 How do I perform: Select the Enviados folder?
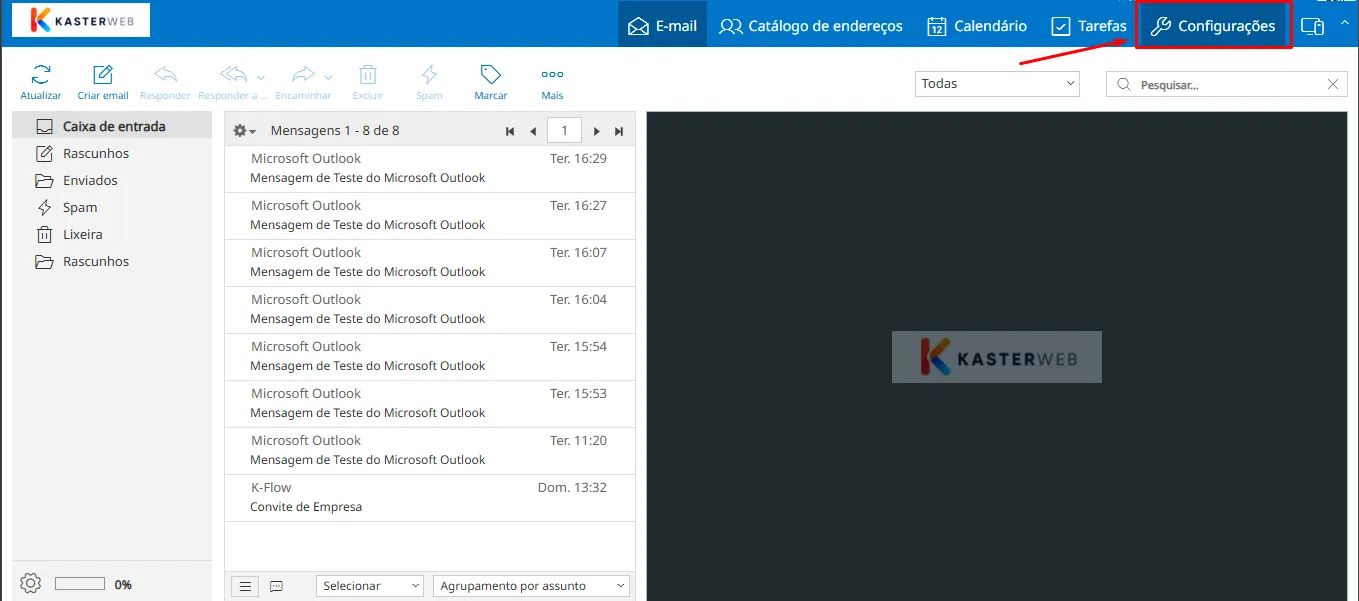[112, 181]
